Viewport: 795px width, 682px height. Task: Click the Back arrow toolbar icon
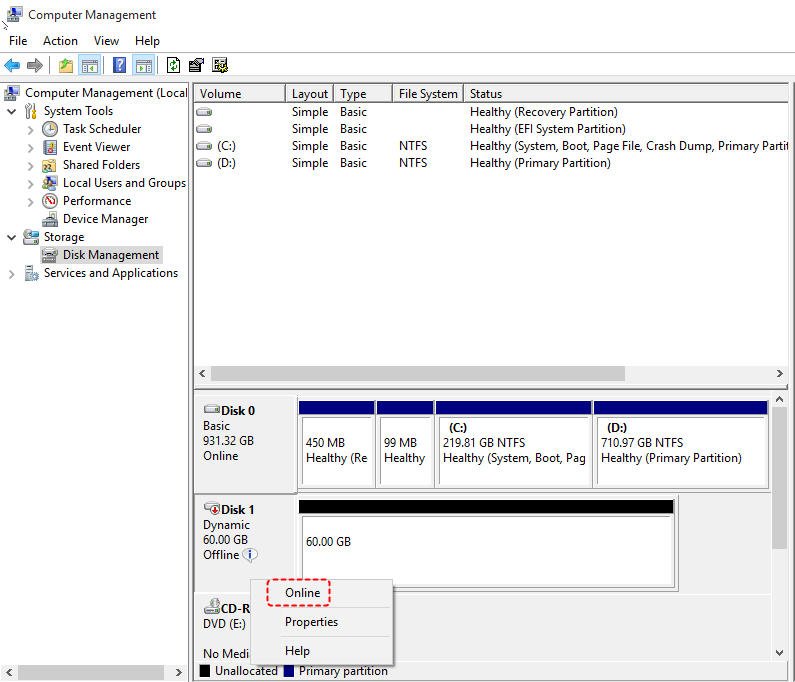point(12,65)
